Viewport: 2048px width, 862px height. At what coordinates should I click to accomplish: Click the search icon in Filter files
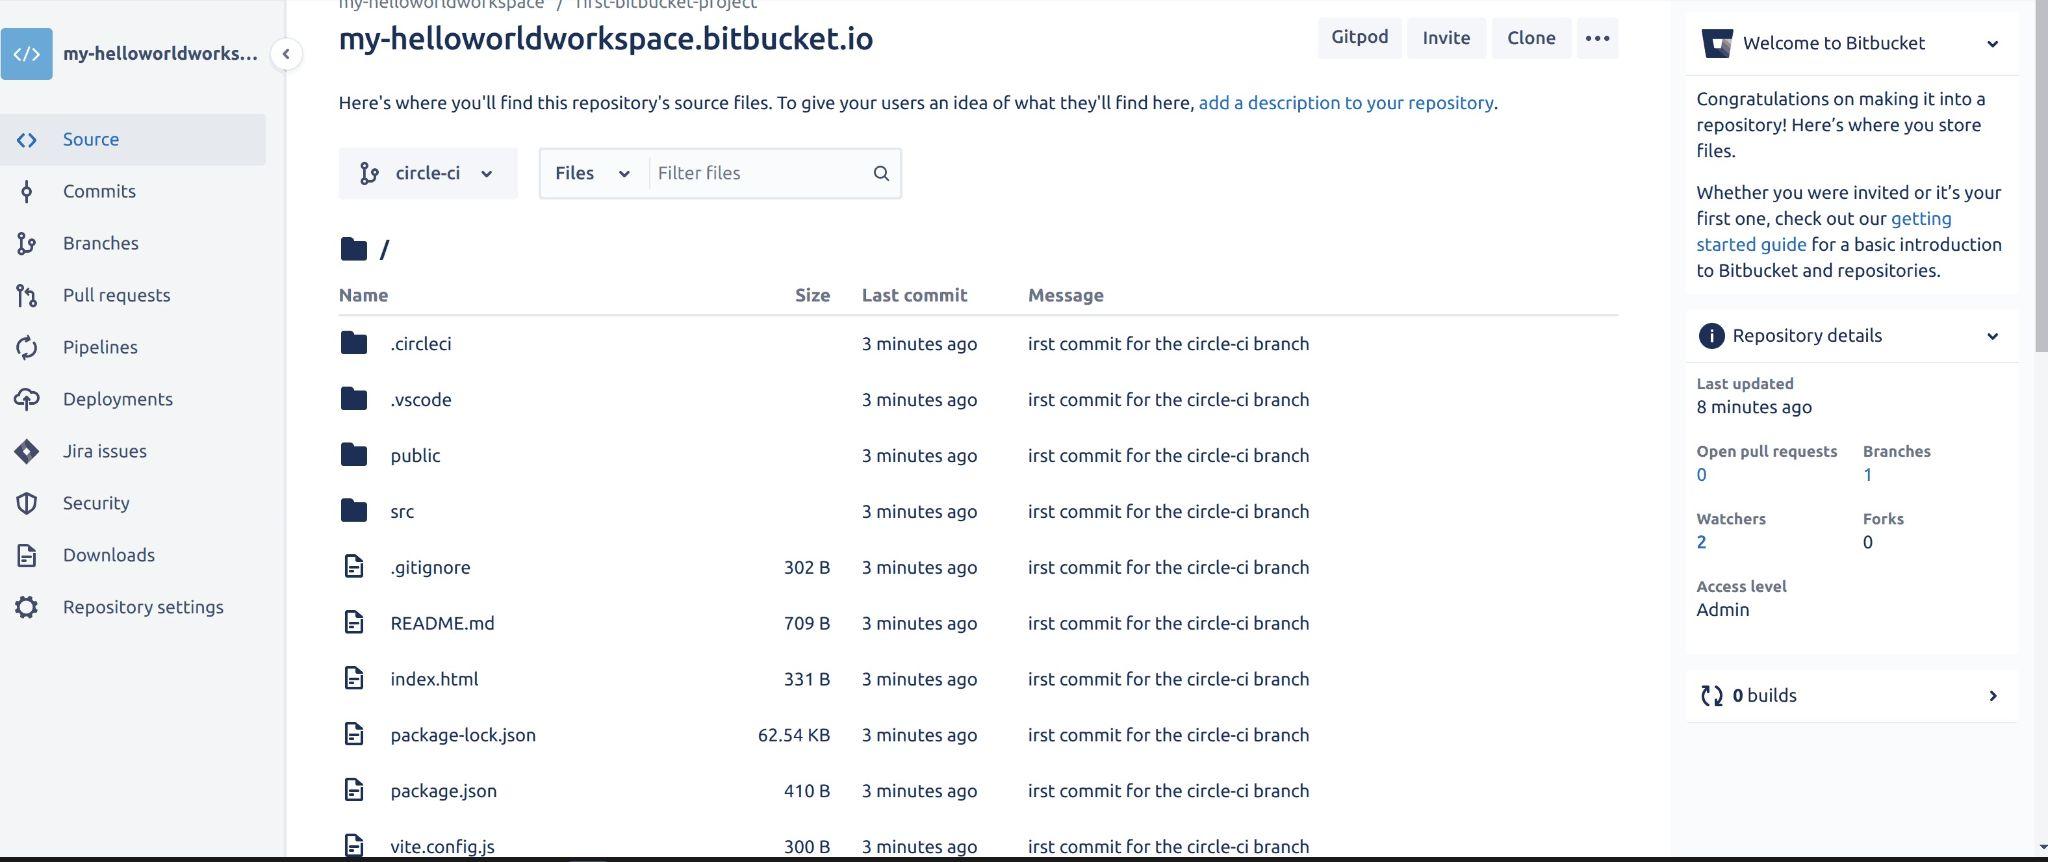pos(881,173)
